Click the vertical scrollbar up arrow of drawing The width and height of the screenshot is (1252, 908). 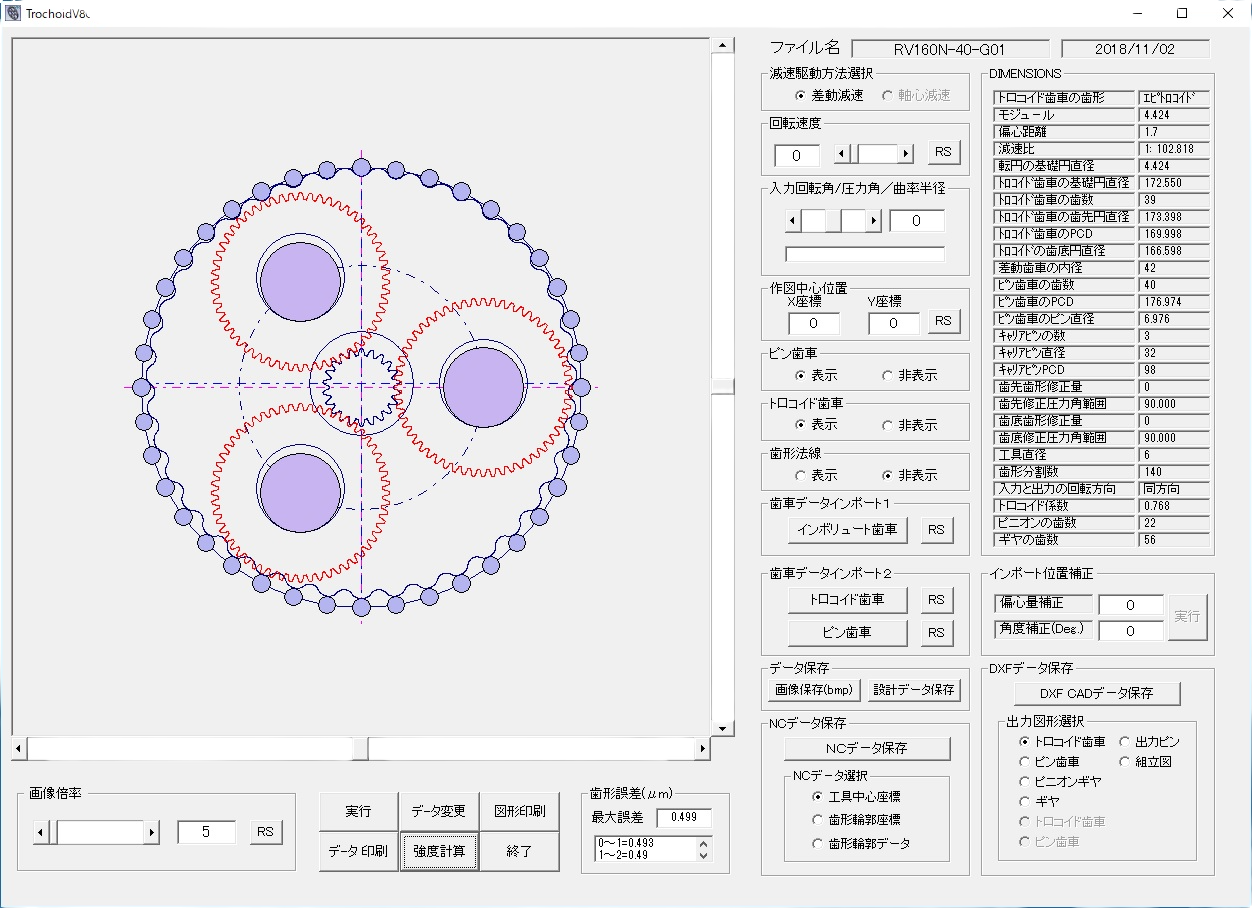[722, 45]
